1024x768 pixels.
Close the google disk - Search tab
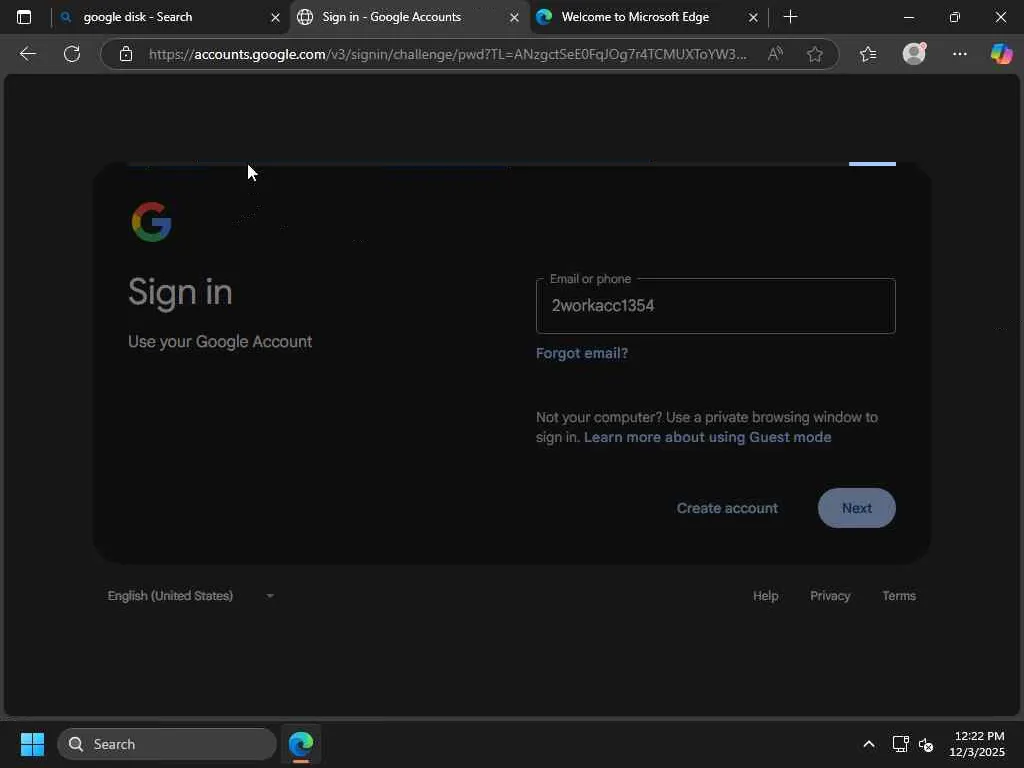pyautogui.click(x=276, y=18)
